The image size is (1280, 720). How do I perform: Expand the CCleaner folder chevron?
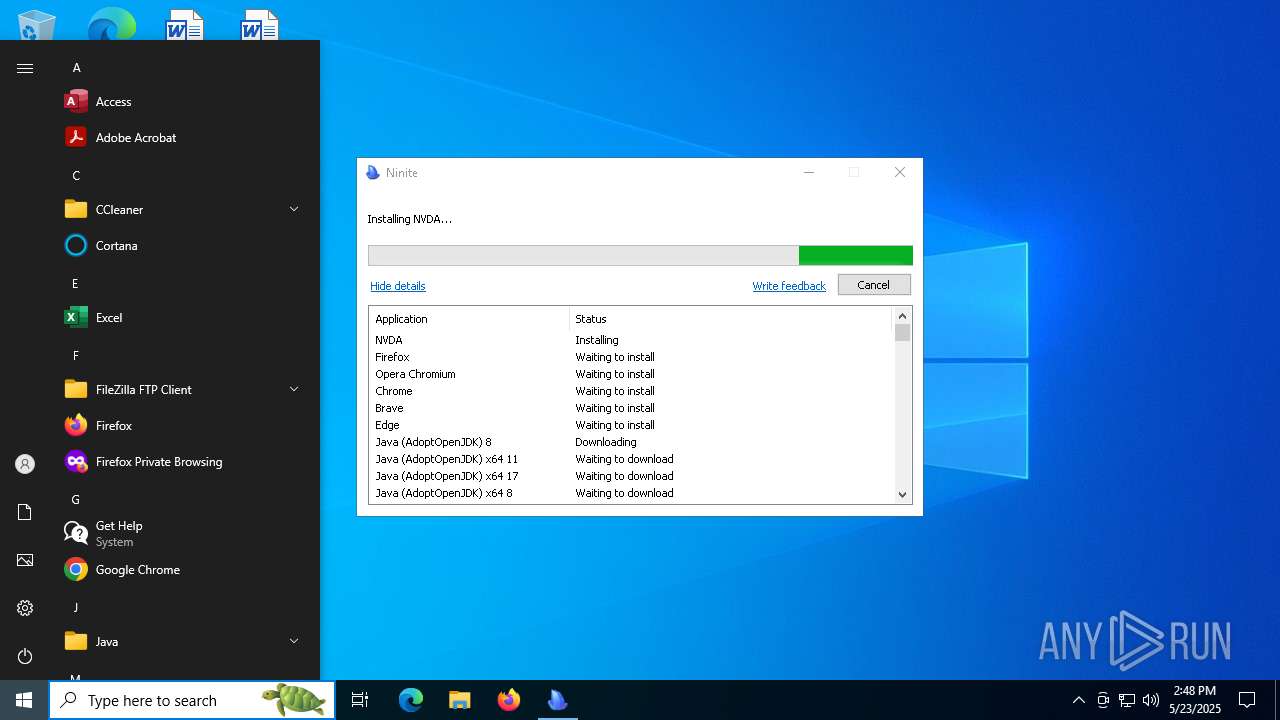click(x=294, y=209)
